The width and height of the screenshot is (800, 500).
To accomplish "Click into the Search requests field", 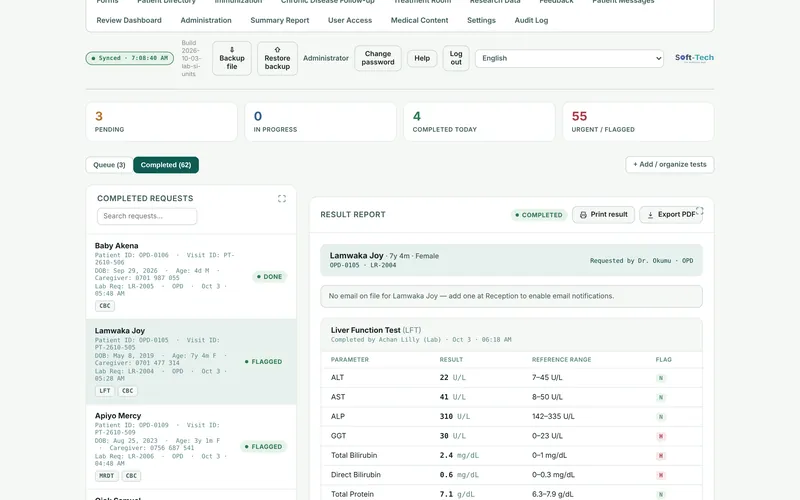I will pos(147,216).
